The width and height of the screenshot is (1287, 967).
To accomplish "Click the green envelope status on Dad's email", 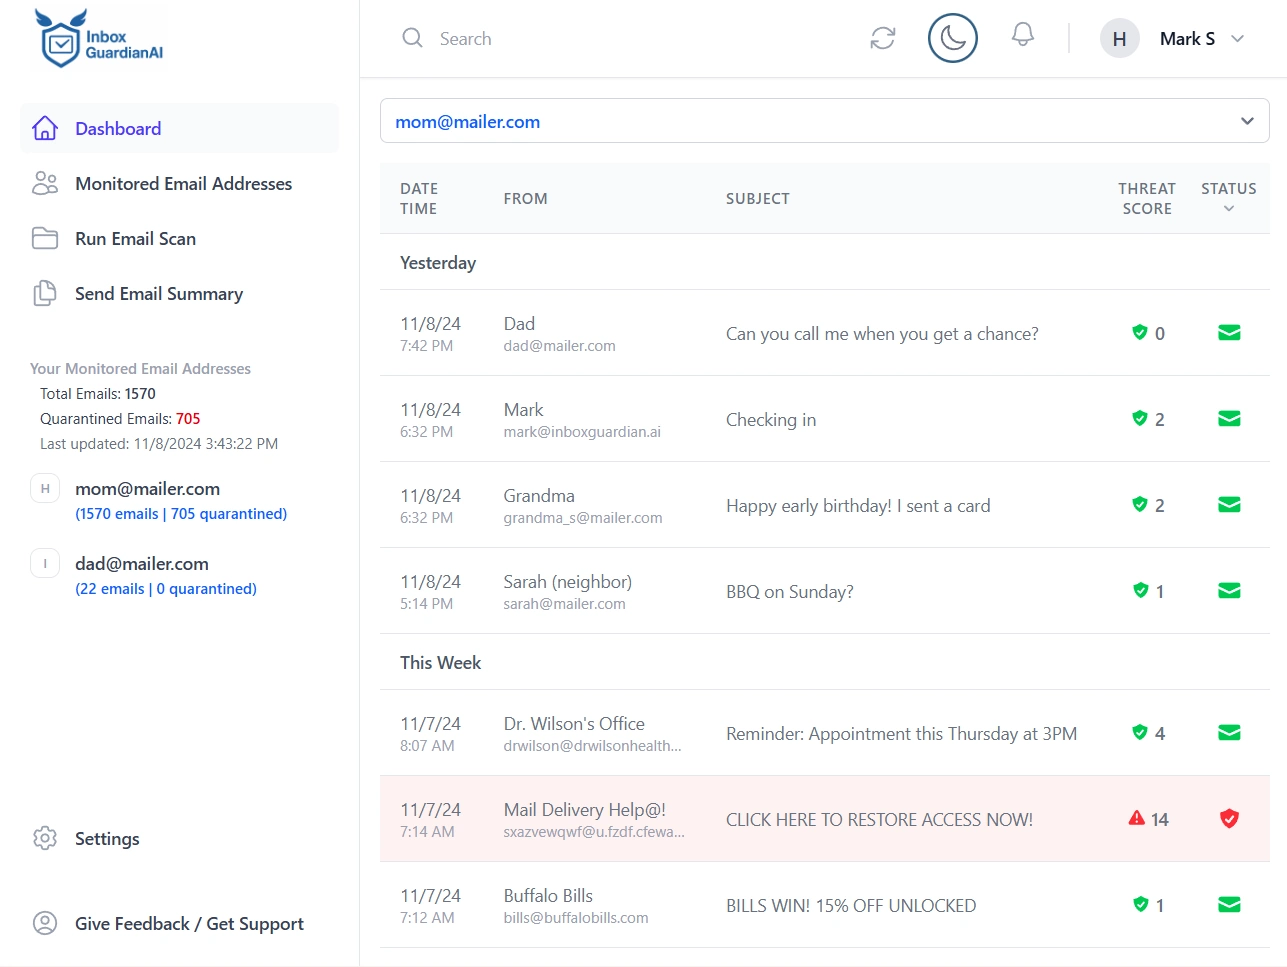I will pos(1228,332).
